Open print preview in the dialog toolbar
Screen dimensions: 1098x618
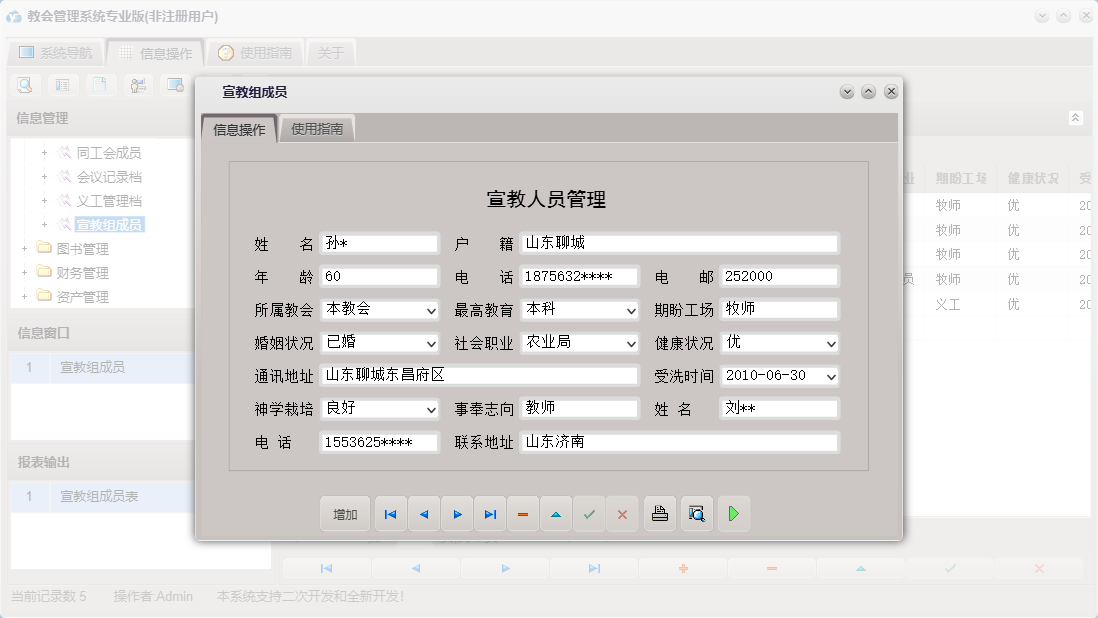point(696,513)
